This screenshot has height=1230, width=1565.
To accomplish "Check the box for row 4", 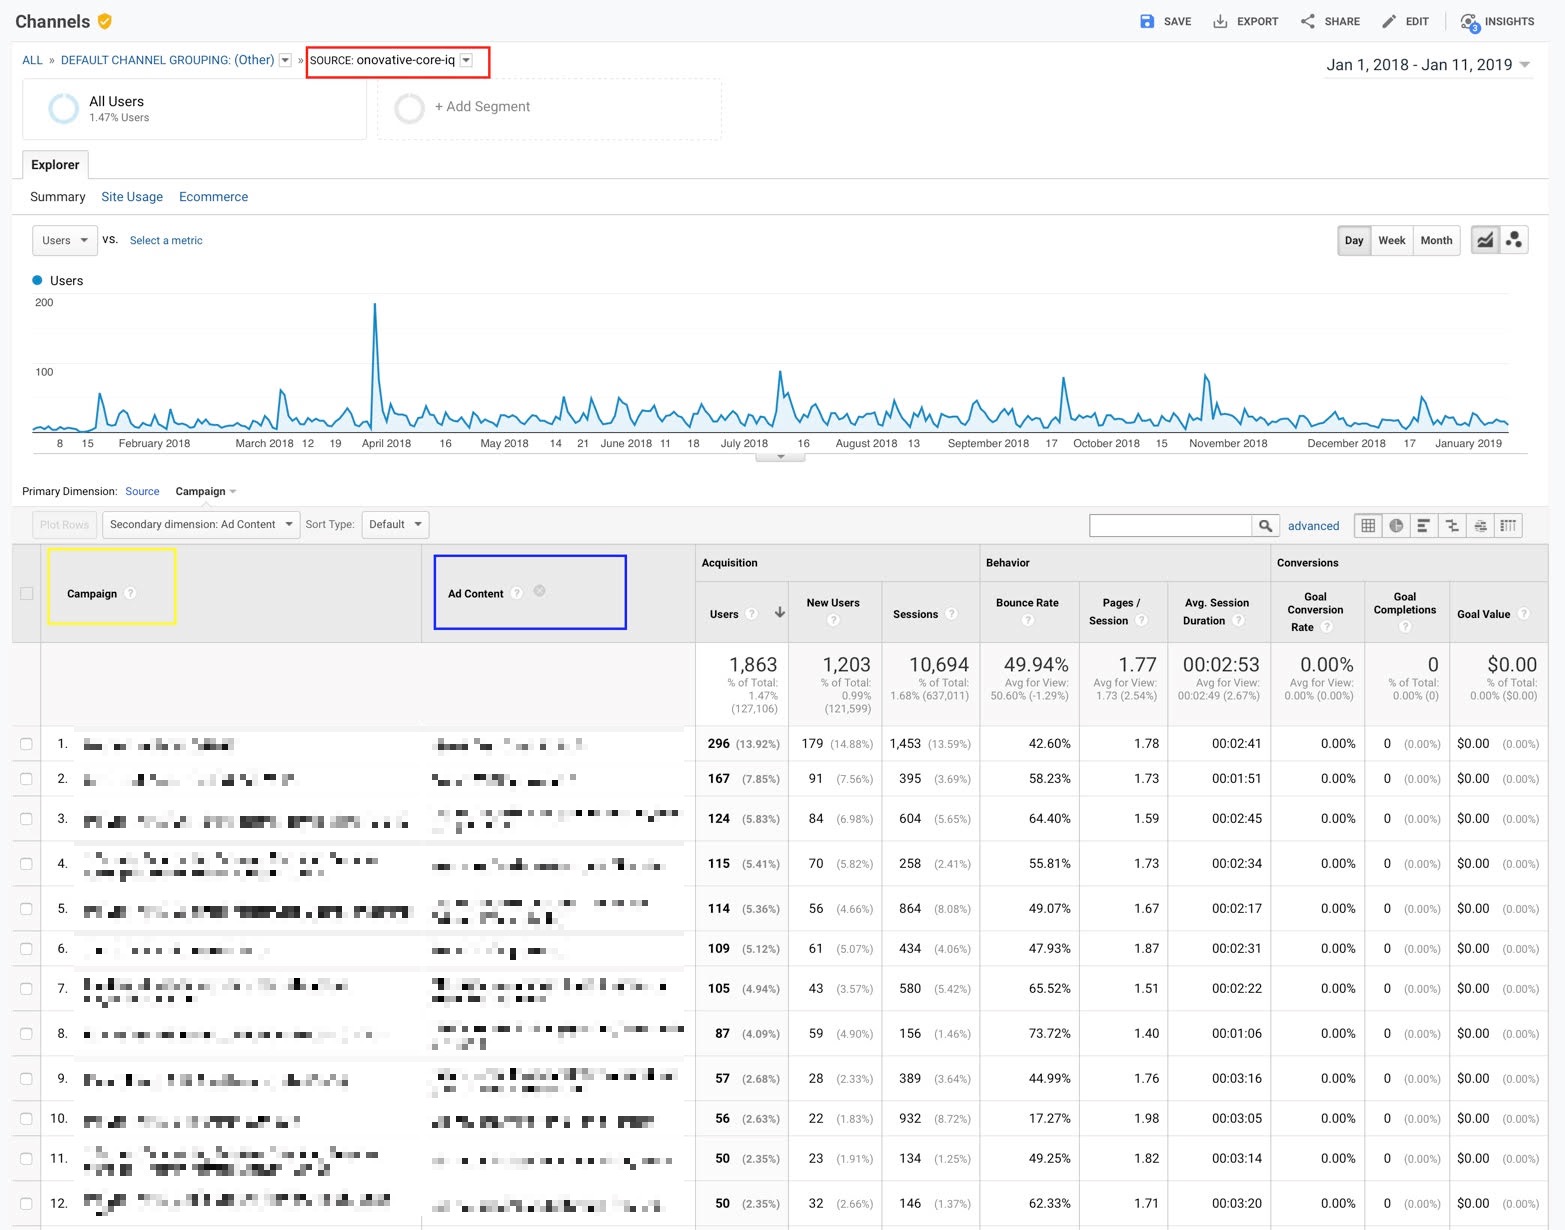I will pos(27,864).
